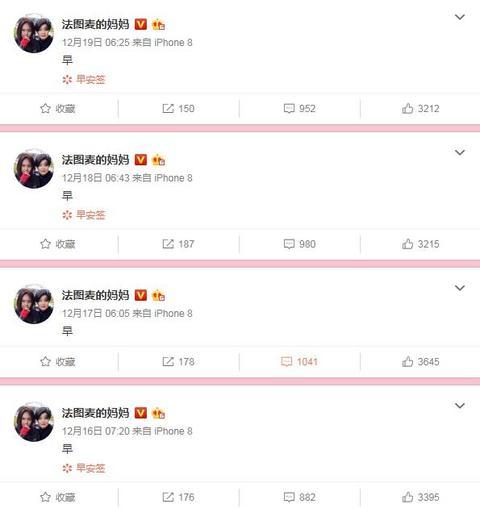Open the 882 comments on the December 16 post
Screen dimensions: 480x508
(299, 497)
